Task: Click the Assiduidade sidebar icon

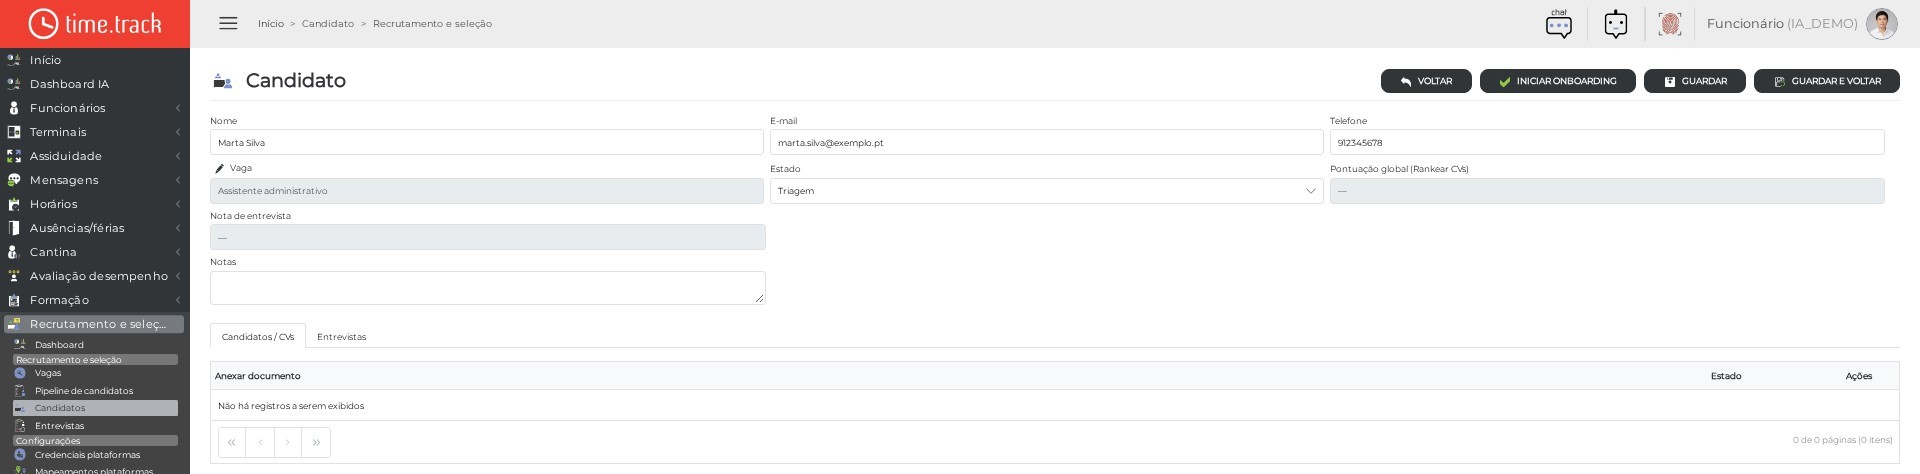Action: (14, 156)
